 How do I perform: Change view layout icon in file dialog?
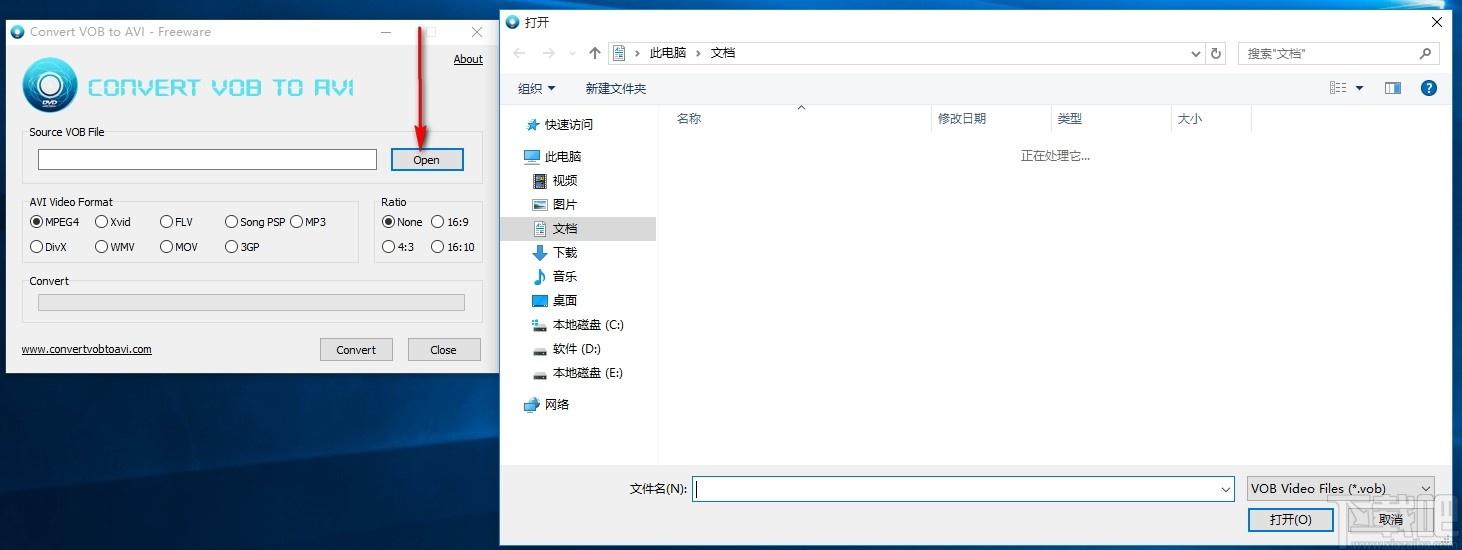click(1338, 88)
